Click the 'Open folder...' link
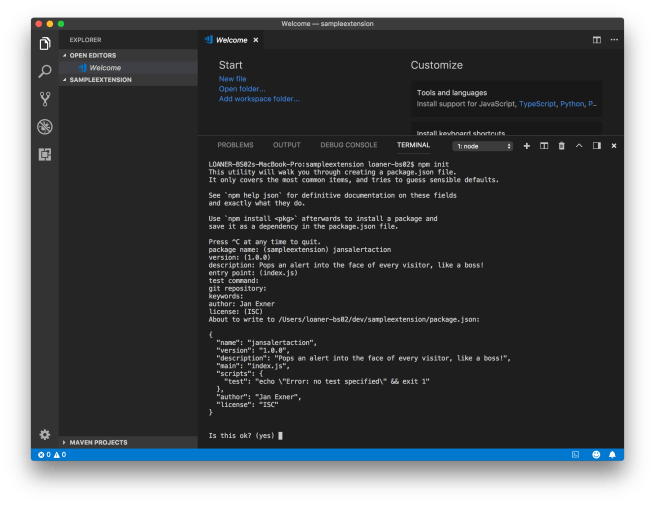The height and width of the screenshot is (505, 655). pyautogui.click(x=242, y=89)
